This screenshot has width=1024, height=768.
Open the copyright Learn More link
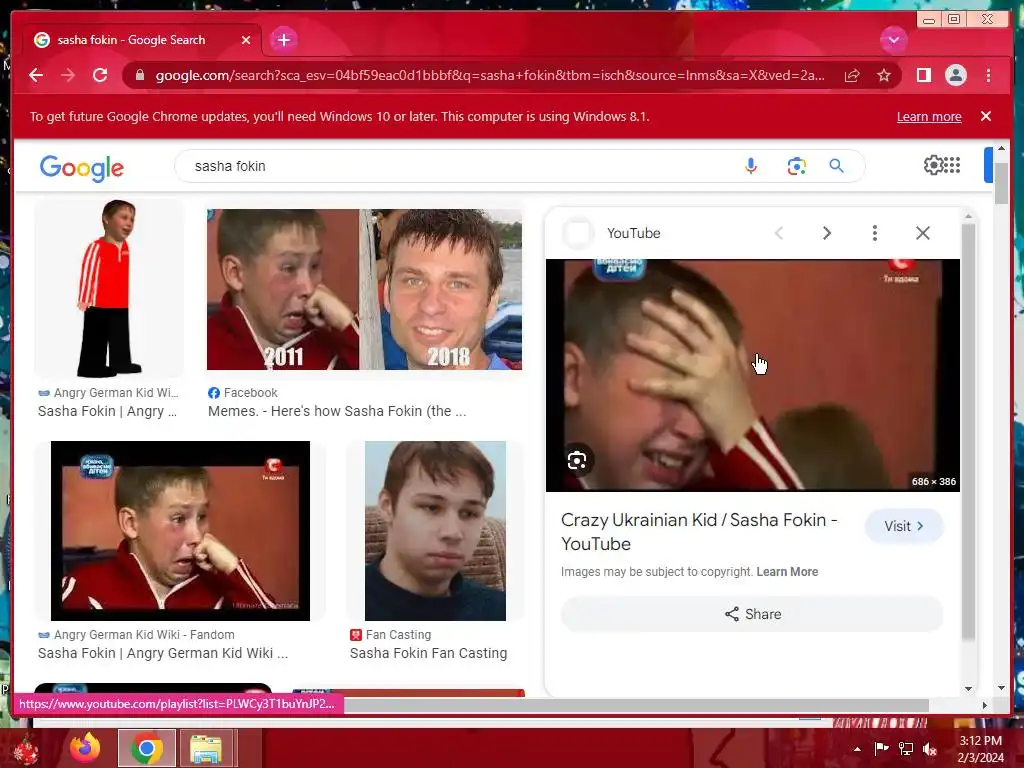point(787,571)
